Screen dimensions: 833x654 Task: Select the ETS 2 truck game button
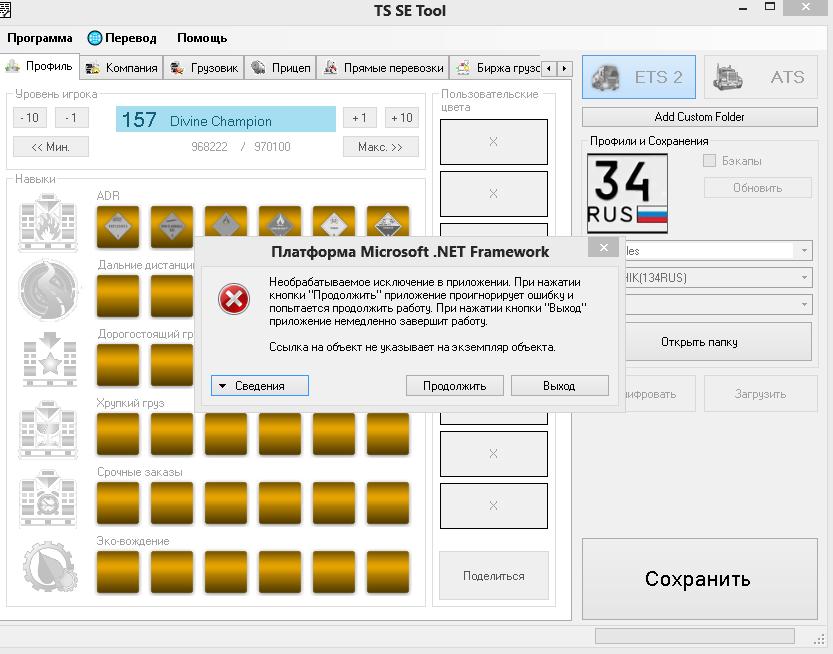[x=638, y=77]
